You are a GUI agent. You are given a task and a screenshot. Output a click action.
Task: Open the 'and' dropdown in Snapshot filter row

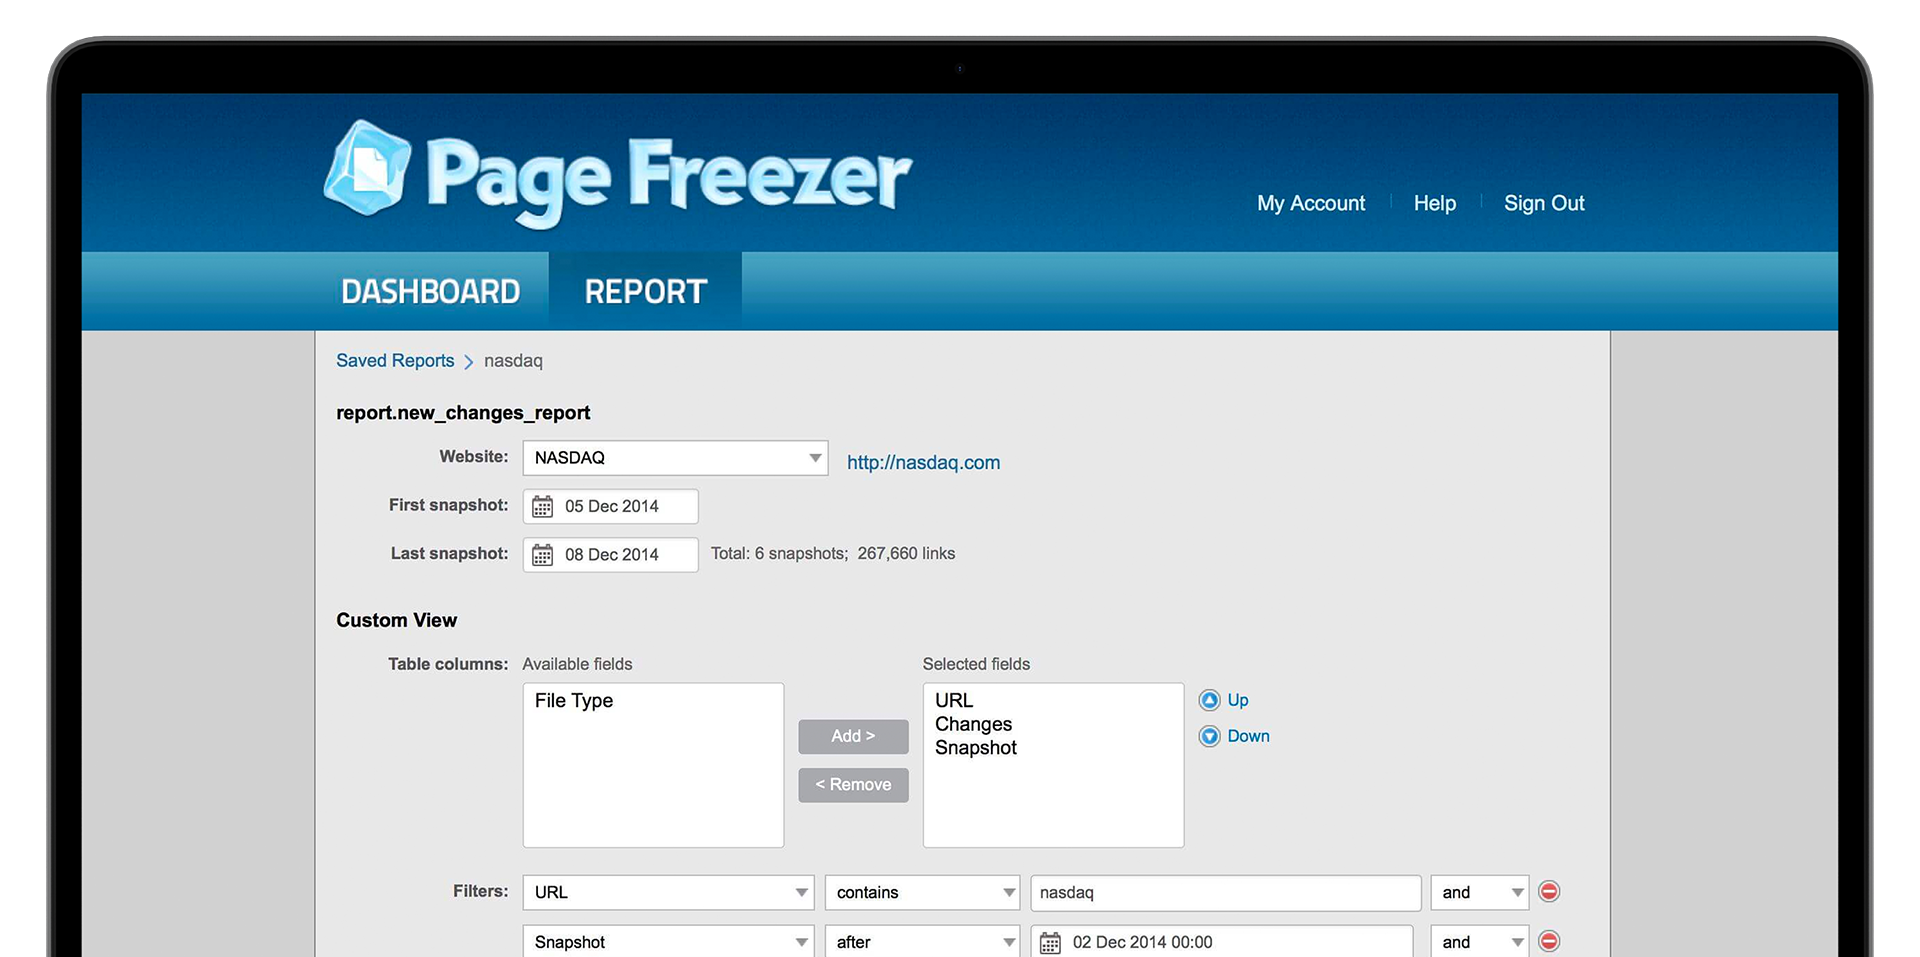point(1480,941)
